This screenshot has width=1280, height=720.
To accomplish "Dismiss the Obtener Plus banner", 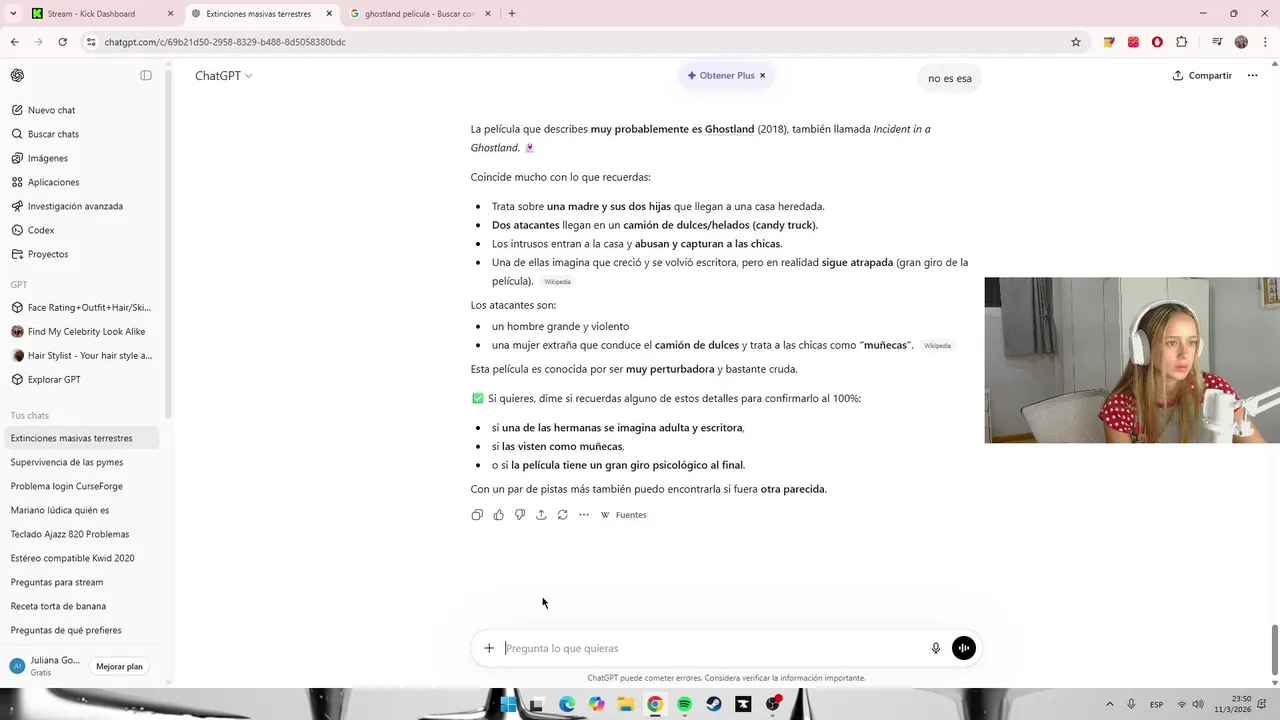I will coord(762,76).
